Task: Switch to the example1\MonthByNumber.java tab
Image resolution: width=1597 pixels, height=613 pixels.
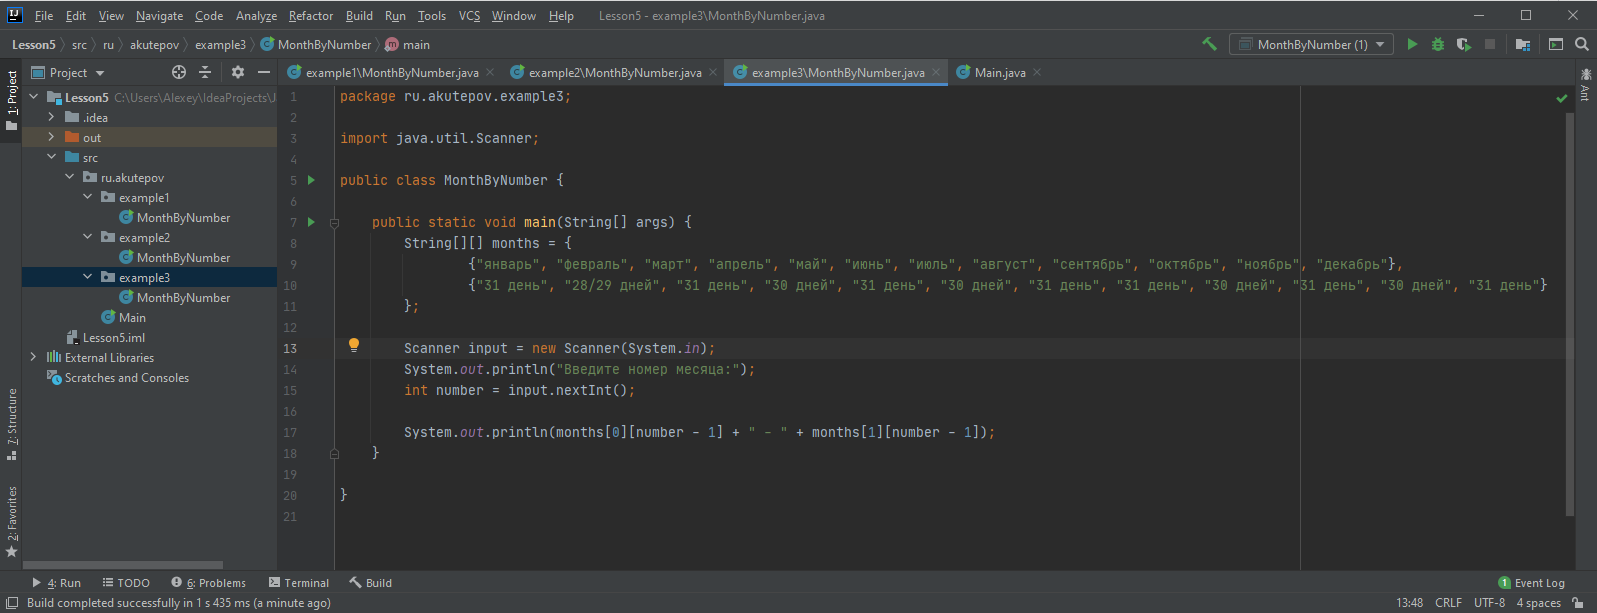Action: [x=391, y=72]
